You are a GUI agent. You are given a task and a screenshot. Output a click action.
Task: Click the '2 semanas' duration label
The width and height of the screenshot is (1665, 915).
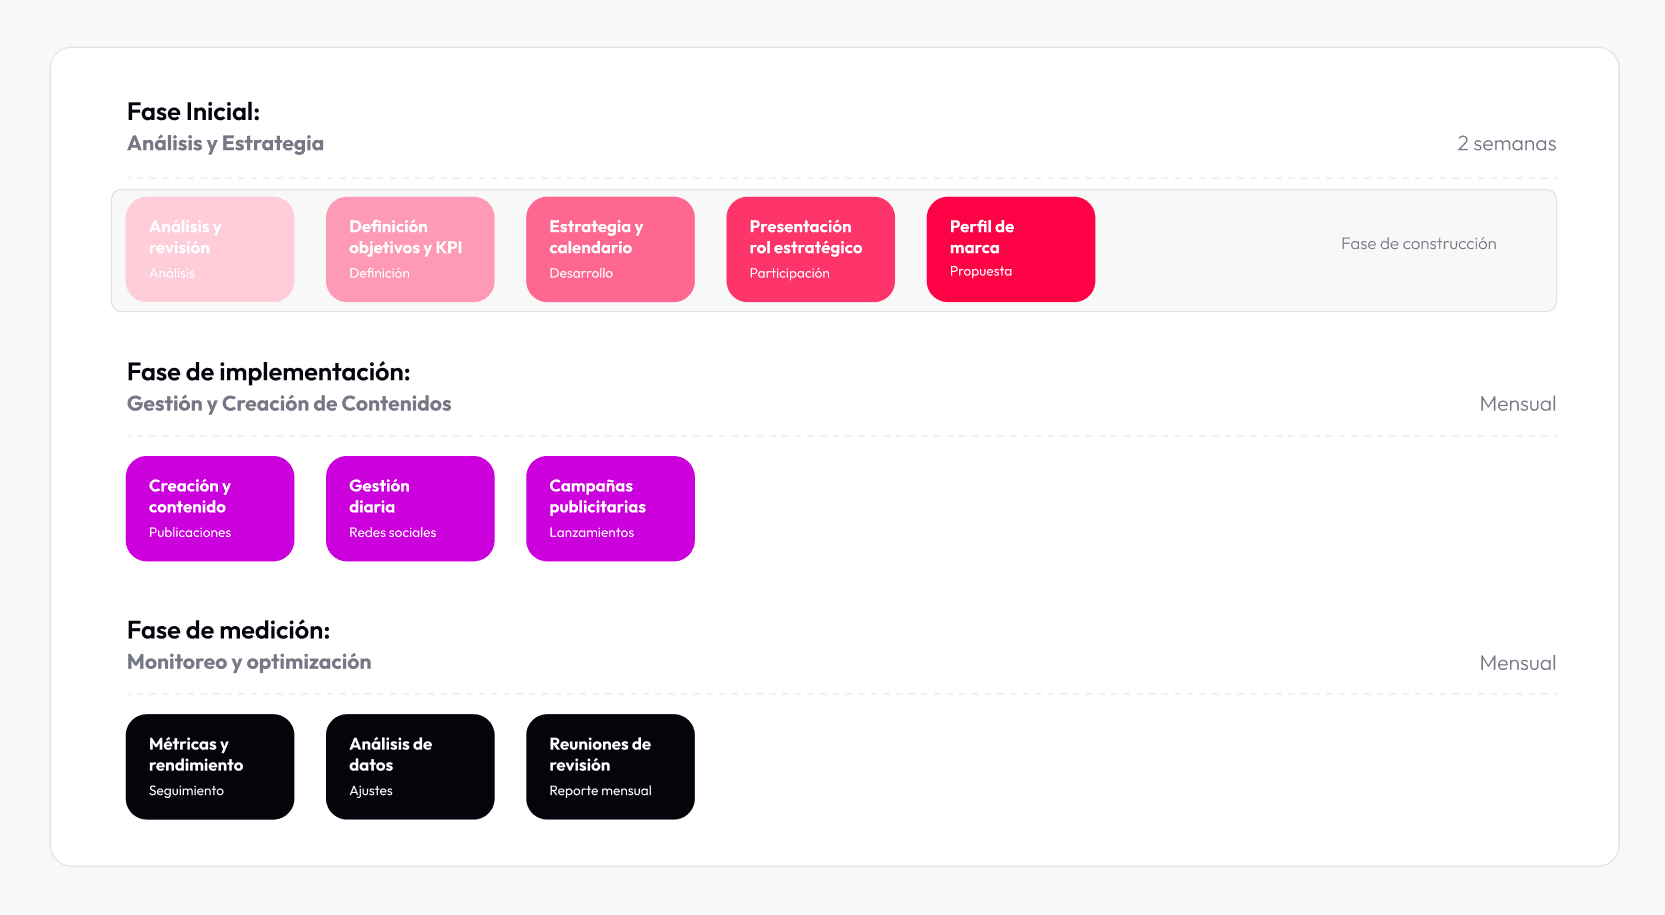[x=1506, y=144]
